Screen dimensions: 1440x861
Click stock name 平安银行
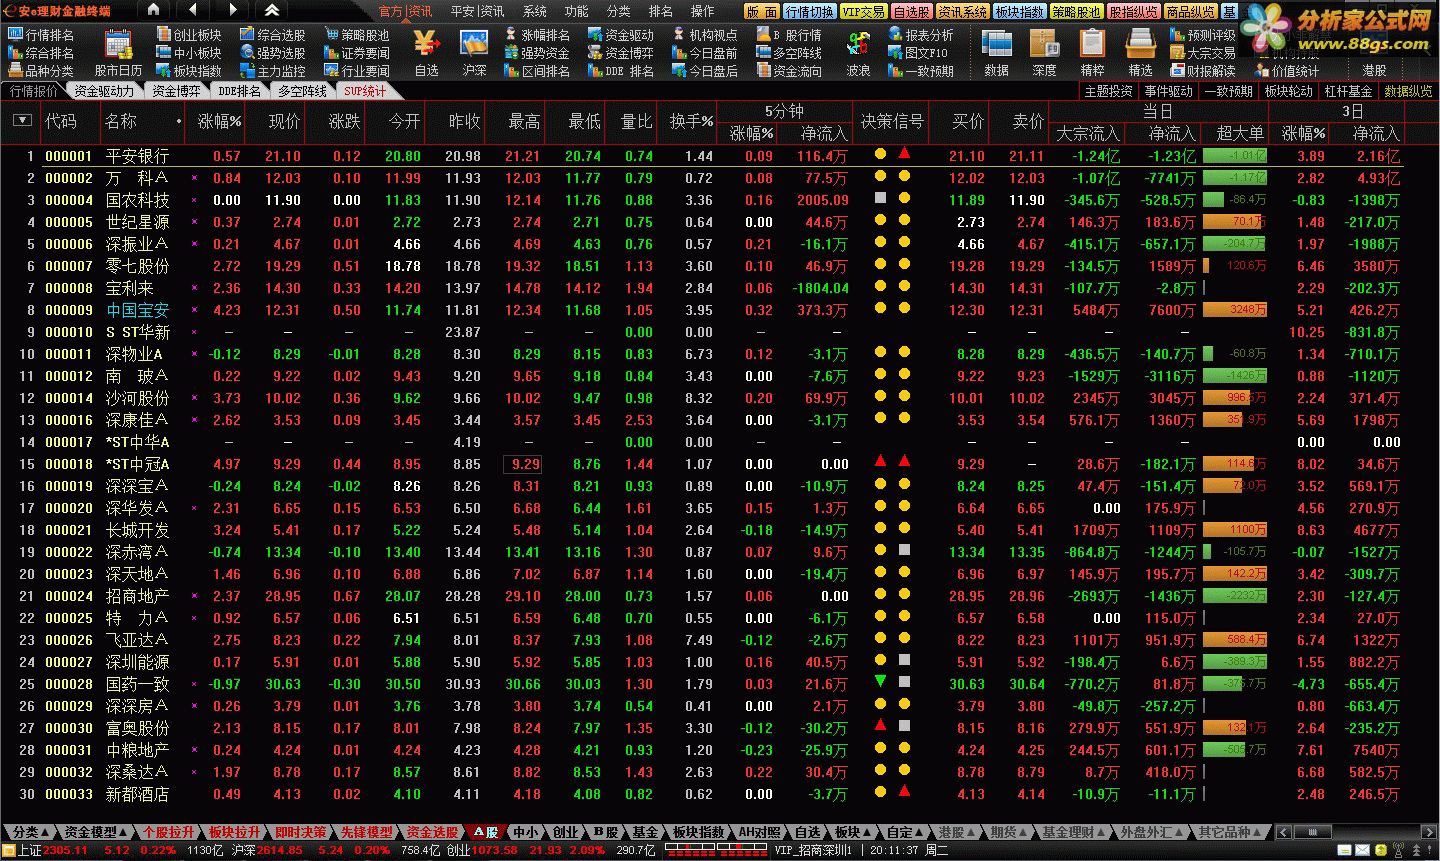[138, 156]
